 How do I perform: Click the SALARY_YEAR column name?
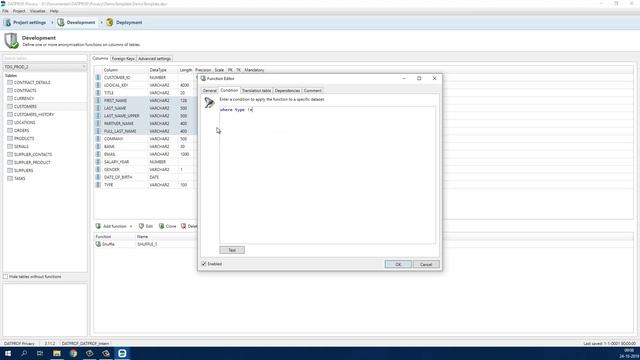116,162
